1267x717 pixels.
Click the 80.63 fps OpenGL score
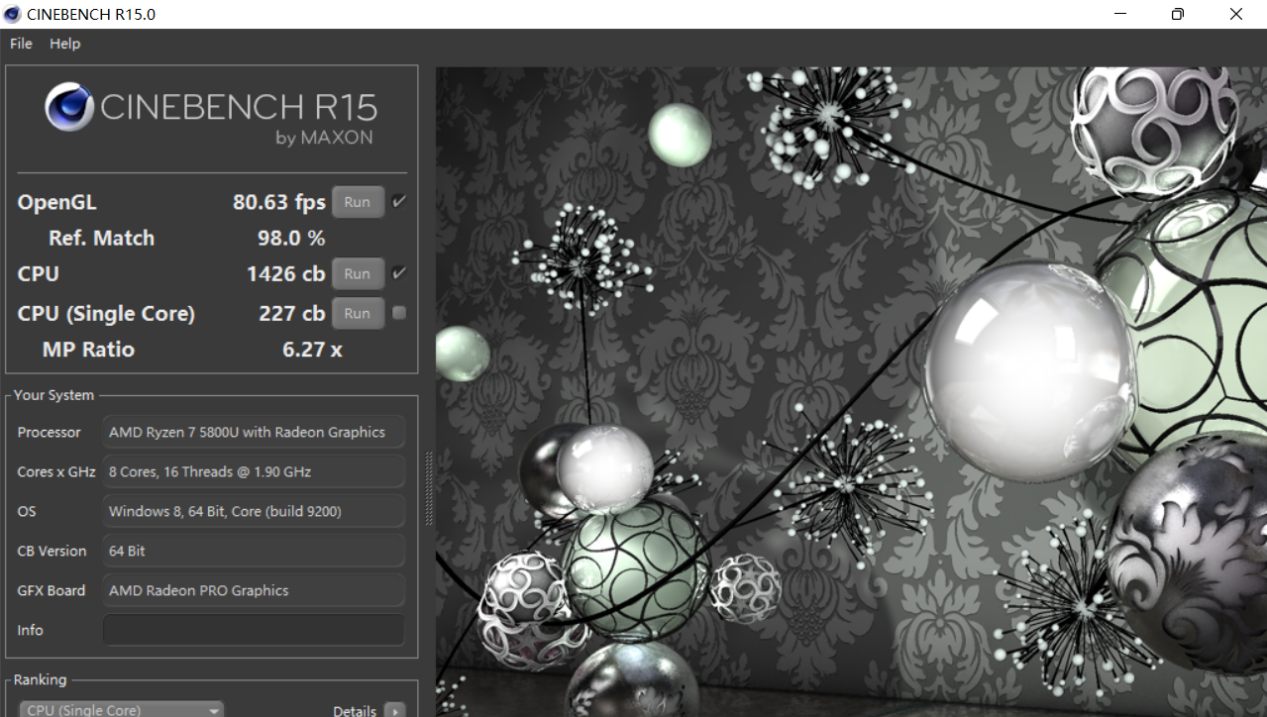pos(279,202)
